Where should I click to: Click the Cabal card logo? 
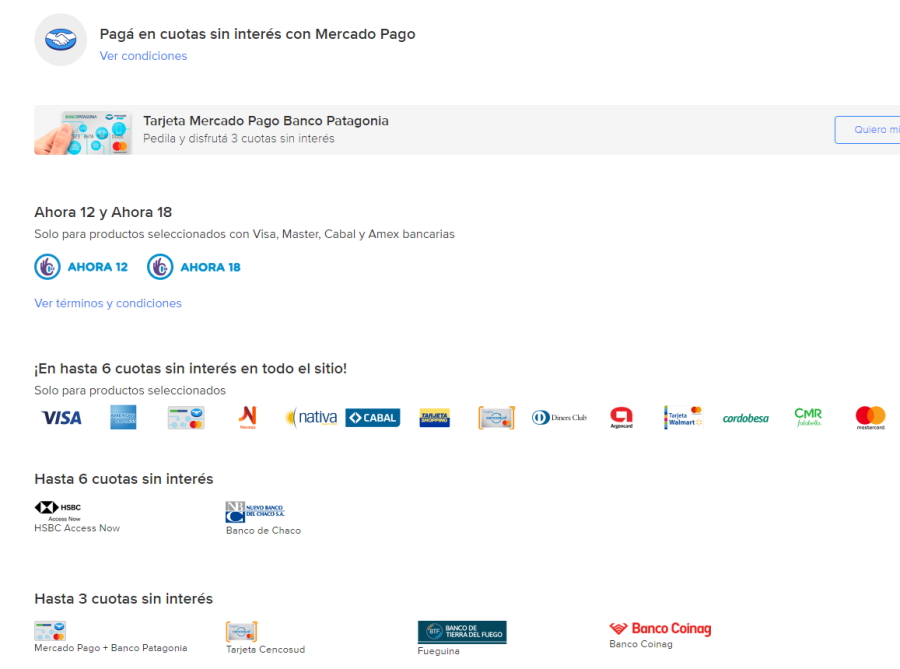tap(372, 418)
